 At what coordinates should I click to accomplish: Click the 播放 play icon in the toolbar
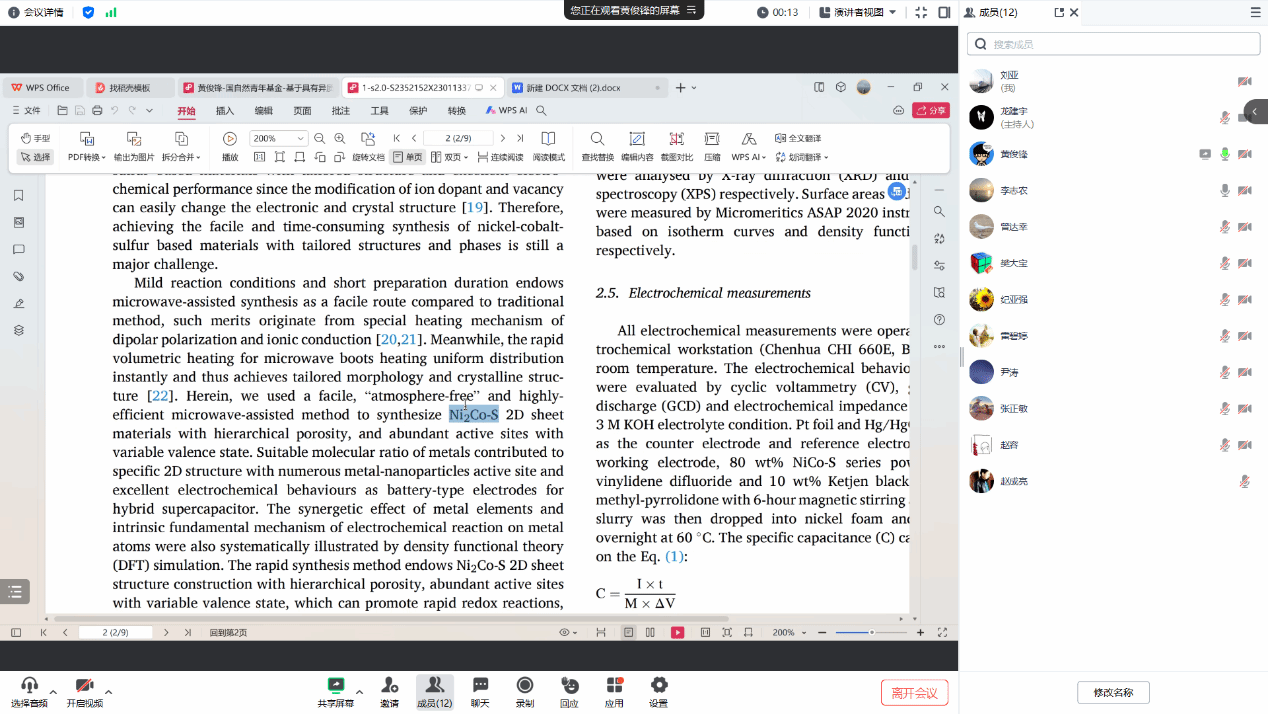coord(230,140)
